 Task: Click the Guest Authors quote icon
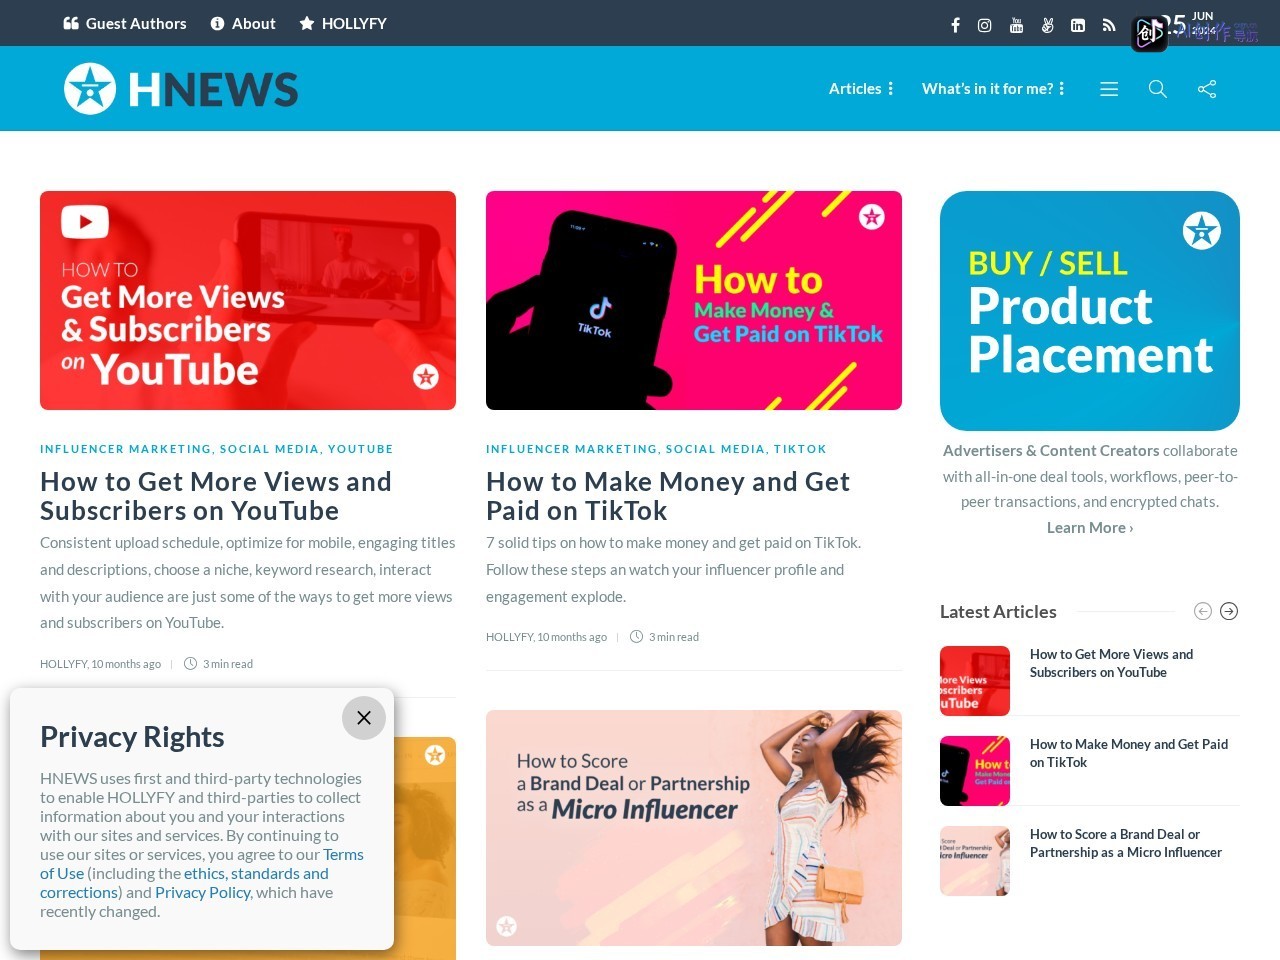point(71,23)
